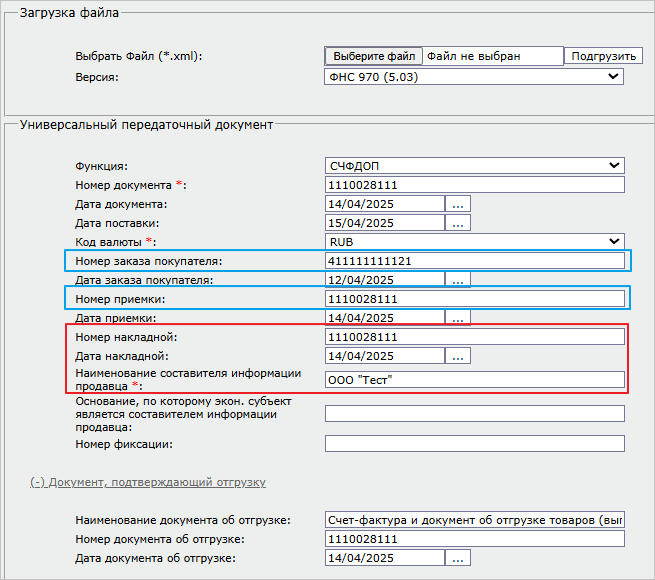Open date picker next to 'Дата документа'

tap(458, 204)
